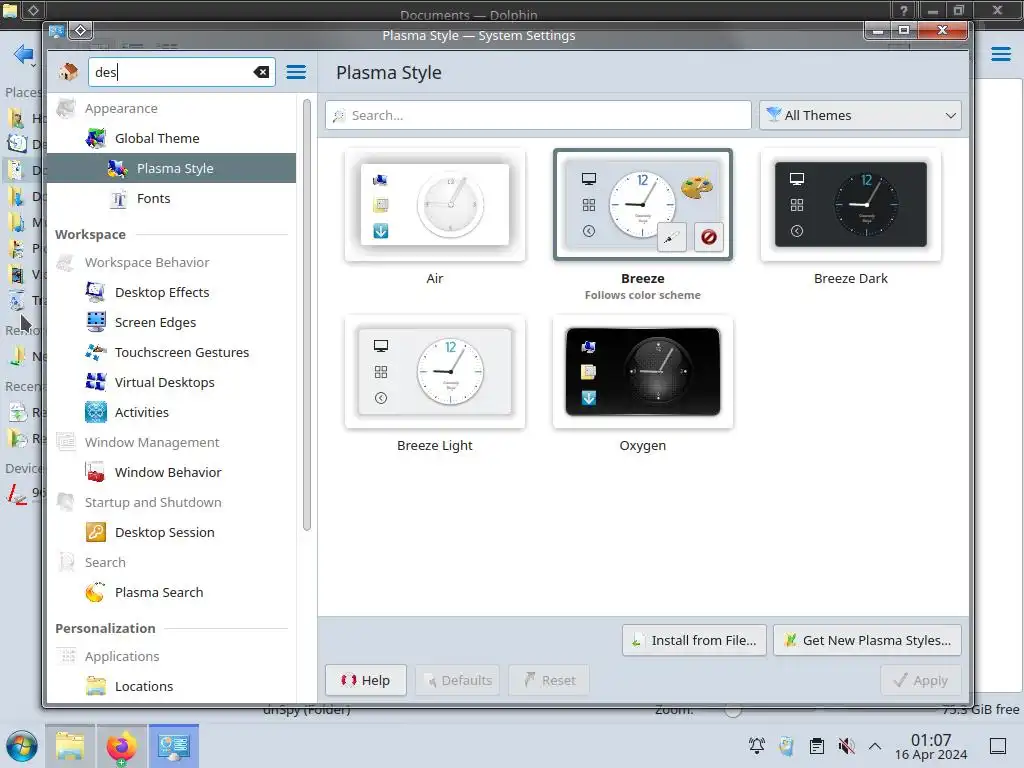Viewport: 1024px width, 768px height.
Task: Click the Help button
Action: coord(366,680)
